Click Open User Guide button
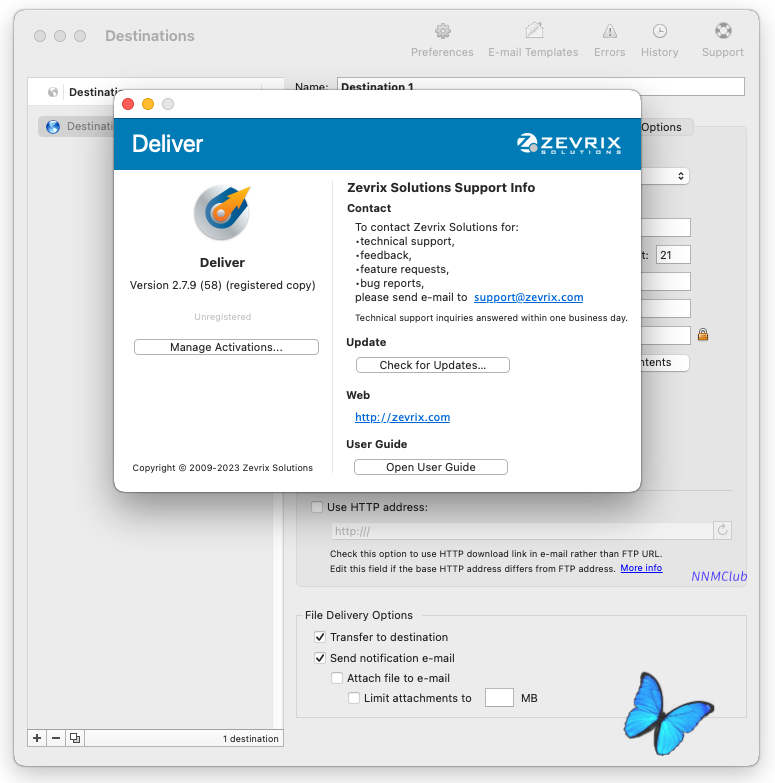 [x=430, y=467]
